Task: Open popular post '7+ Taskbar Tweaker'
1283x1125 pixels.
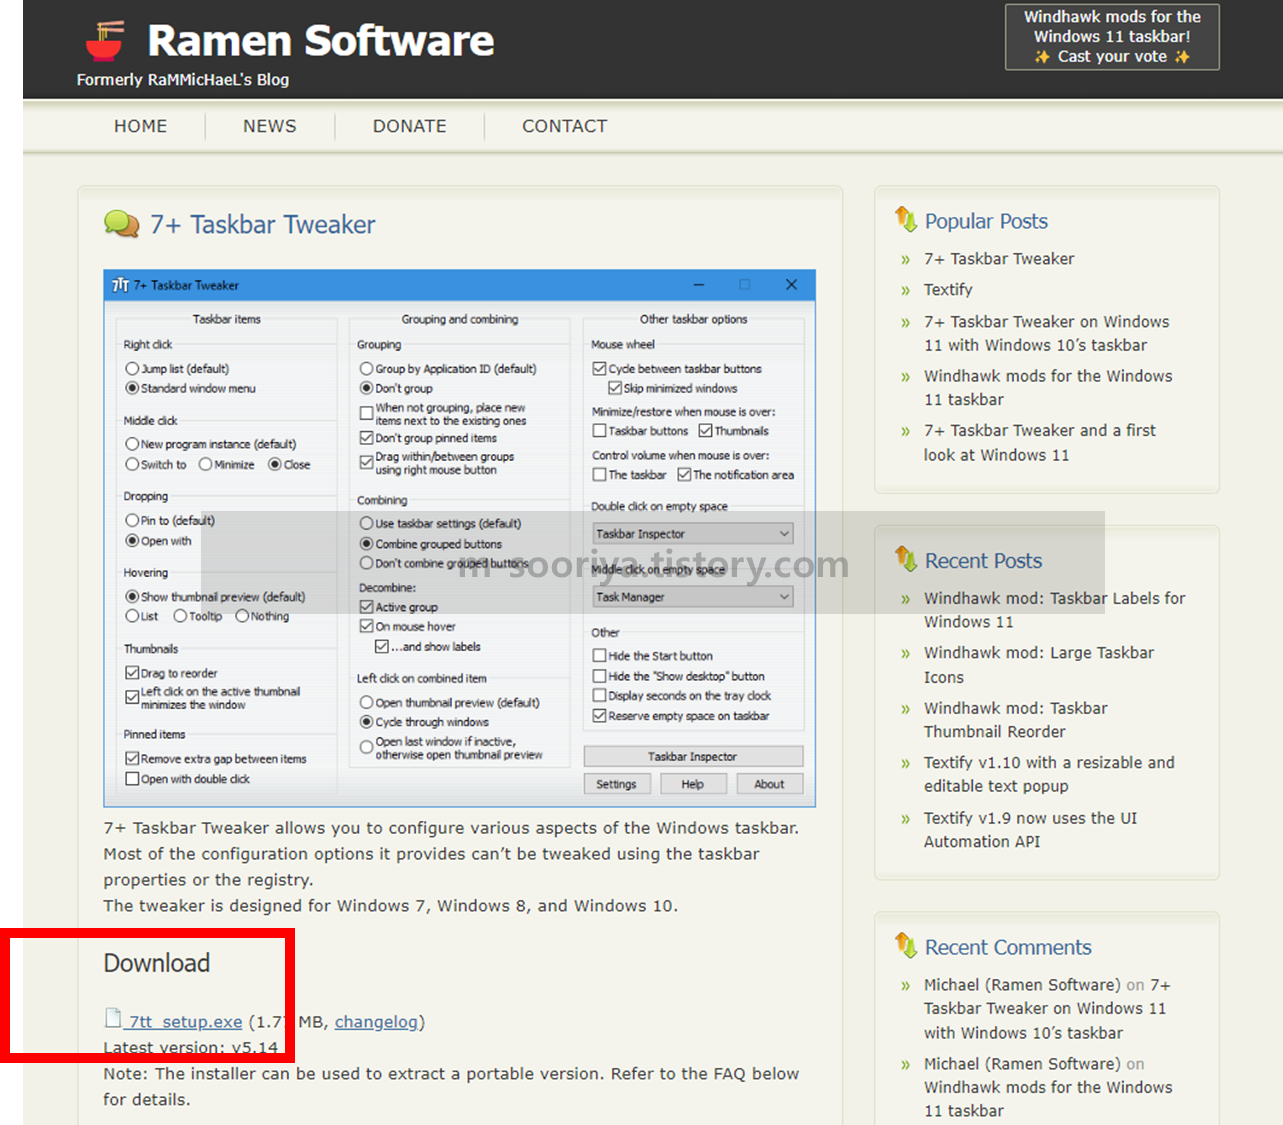Action: (999, 259)
